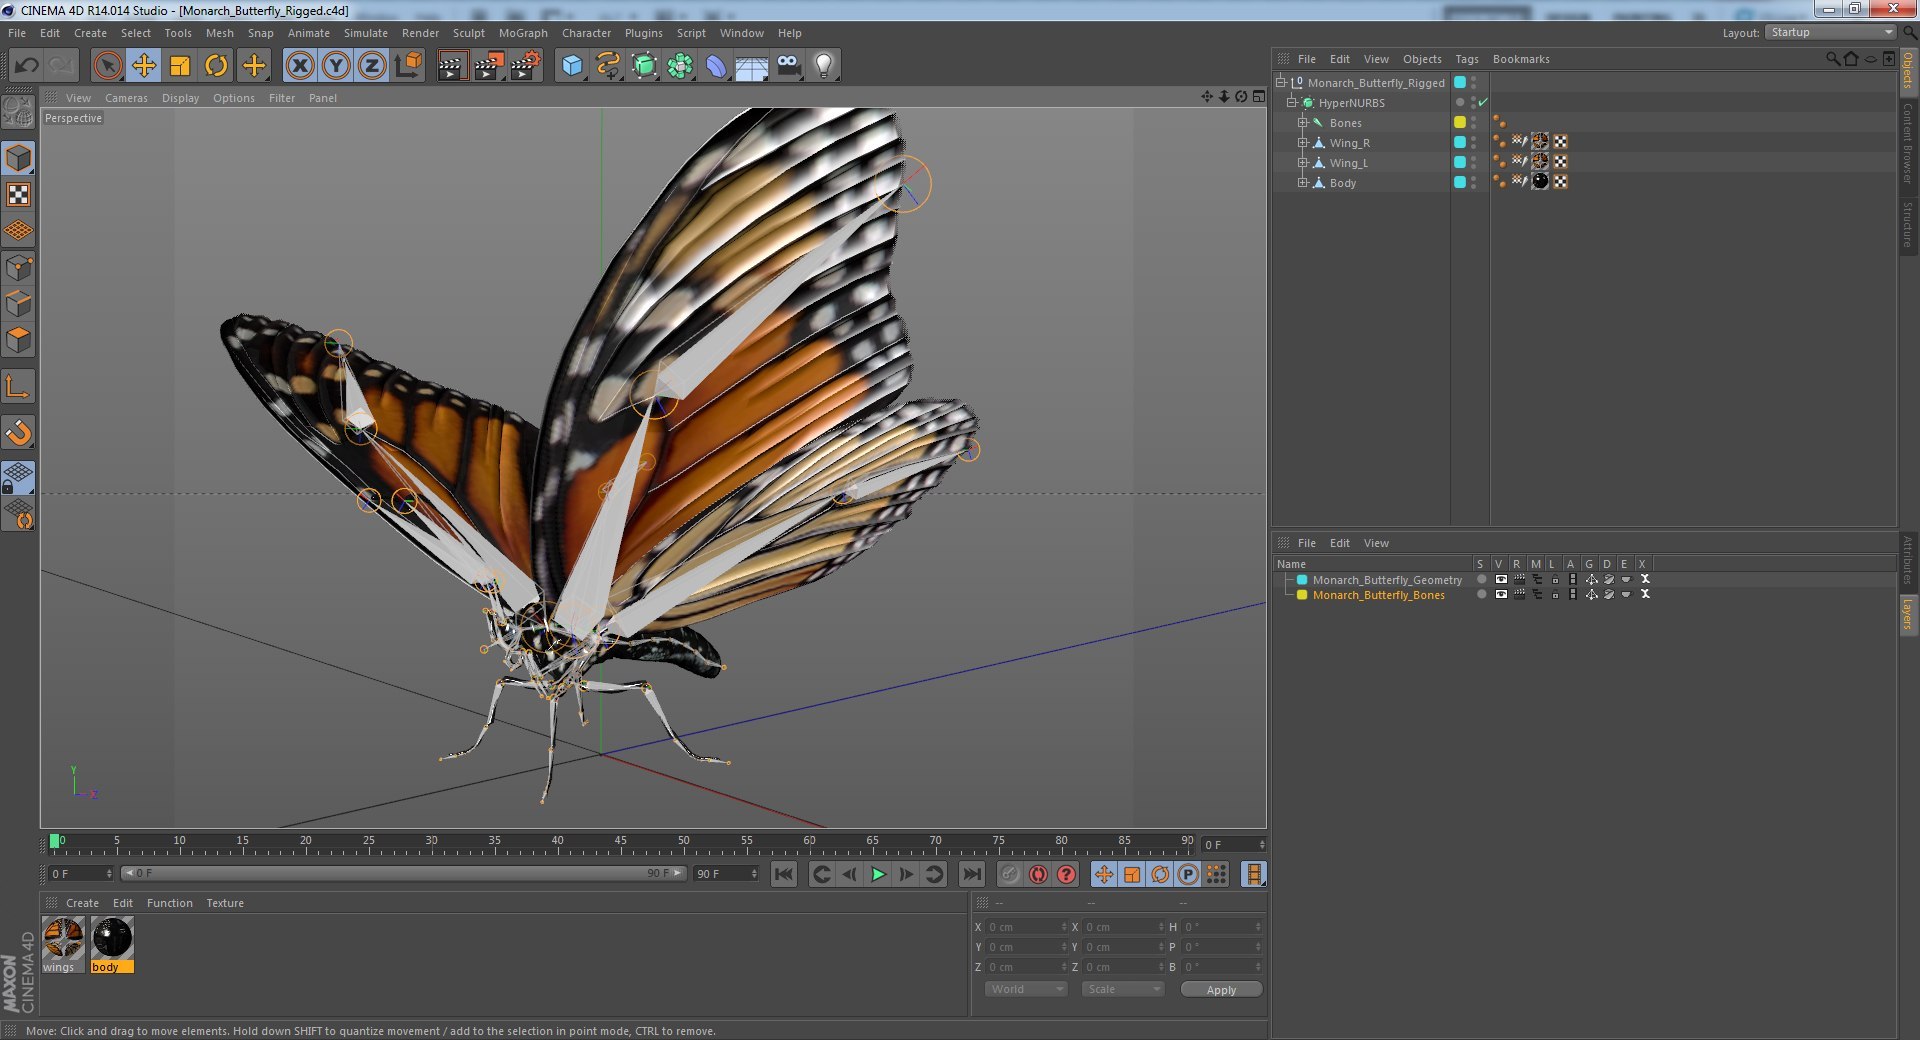This screenshot has height=1040, width=1920.
Task: Add a Cube primitive object
Action: coord(572,66)
